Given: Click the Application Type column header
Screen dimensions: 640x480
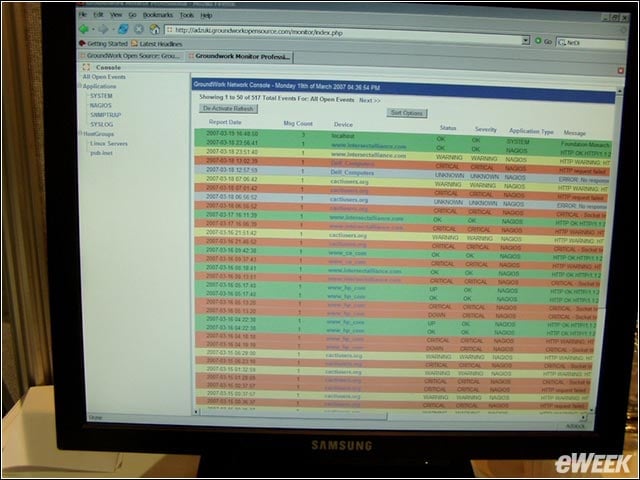Looking at the screenshot, I should tap(531, 131).
